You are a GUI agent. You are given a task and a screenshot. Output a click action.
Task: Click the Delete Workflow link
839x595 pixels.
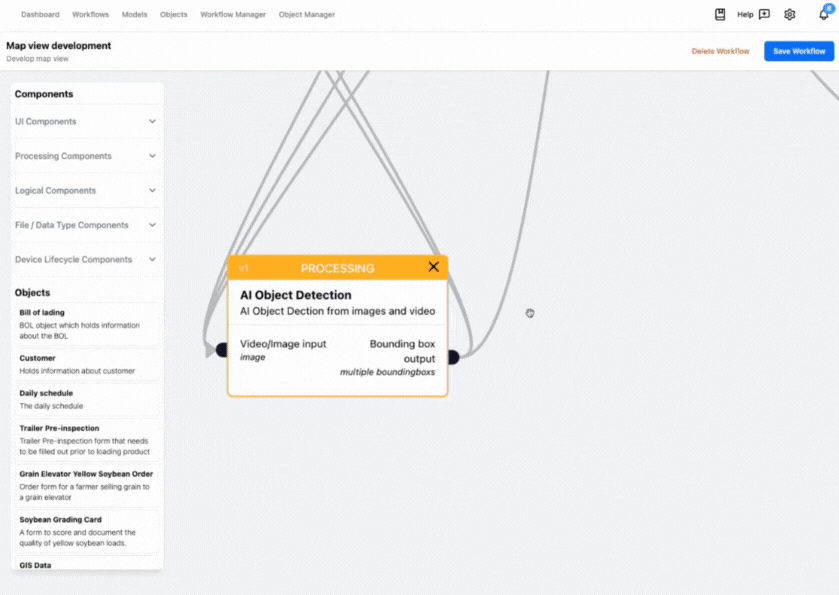pyautogui.click(x=720, y=51)
